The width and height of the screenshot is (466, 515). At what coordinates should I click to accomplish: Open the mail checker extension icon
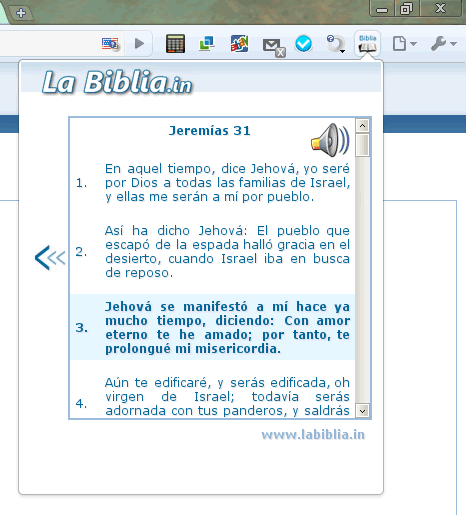click(274, 47)
